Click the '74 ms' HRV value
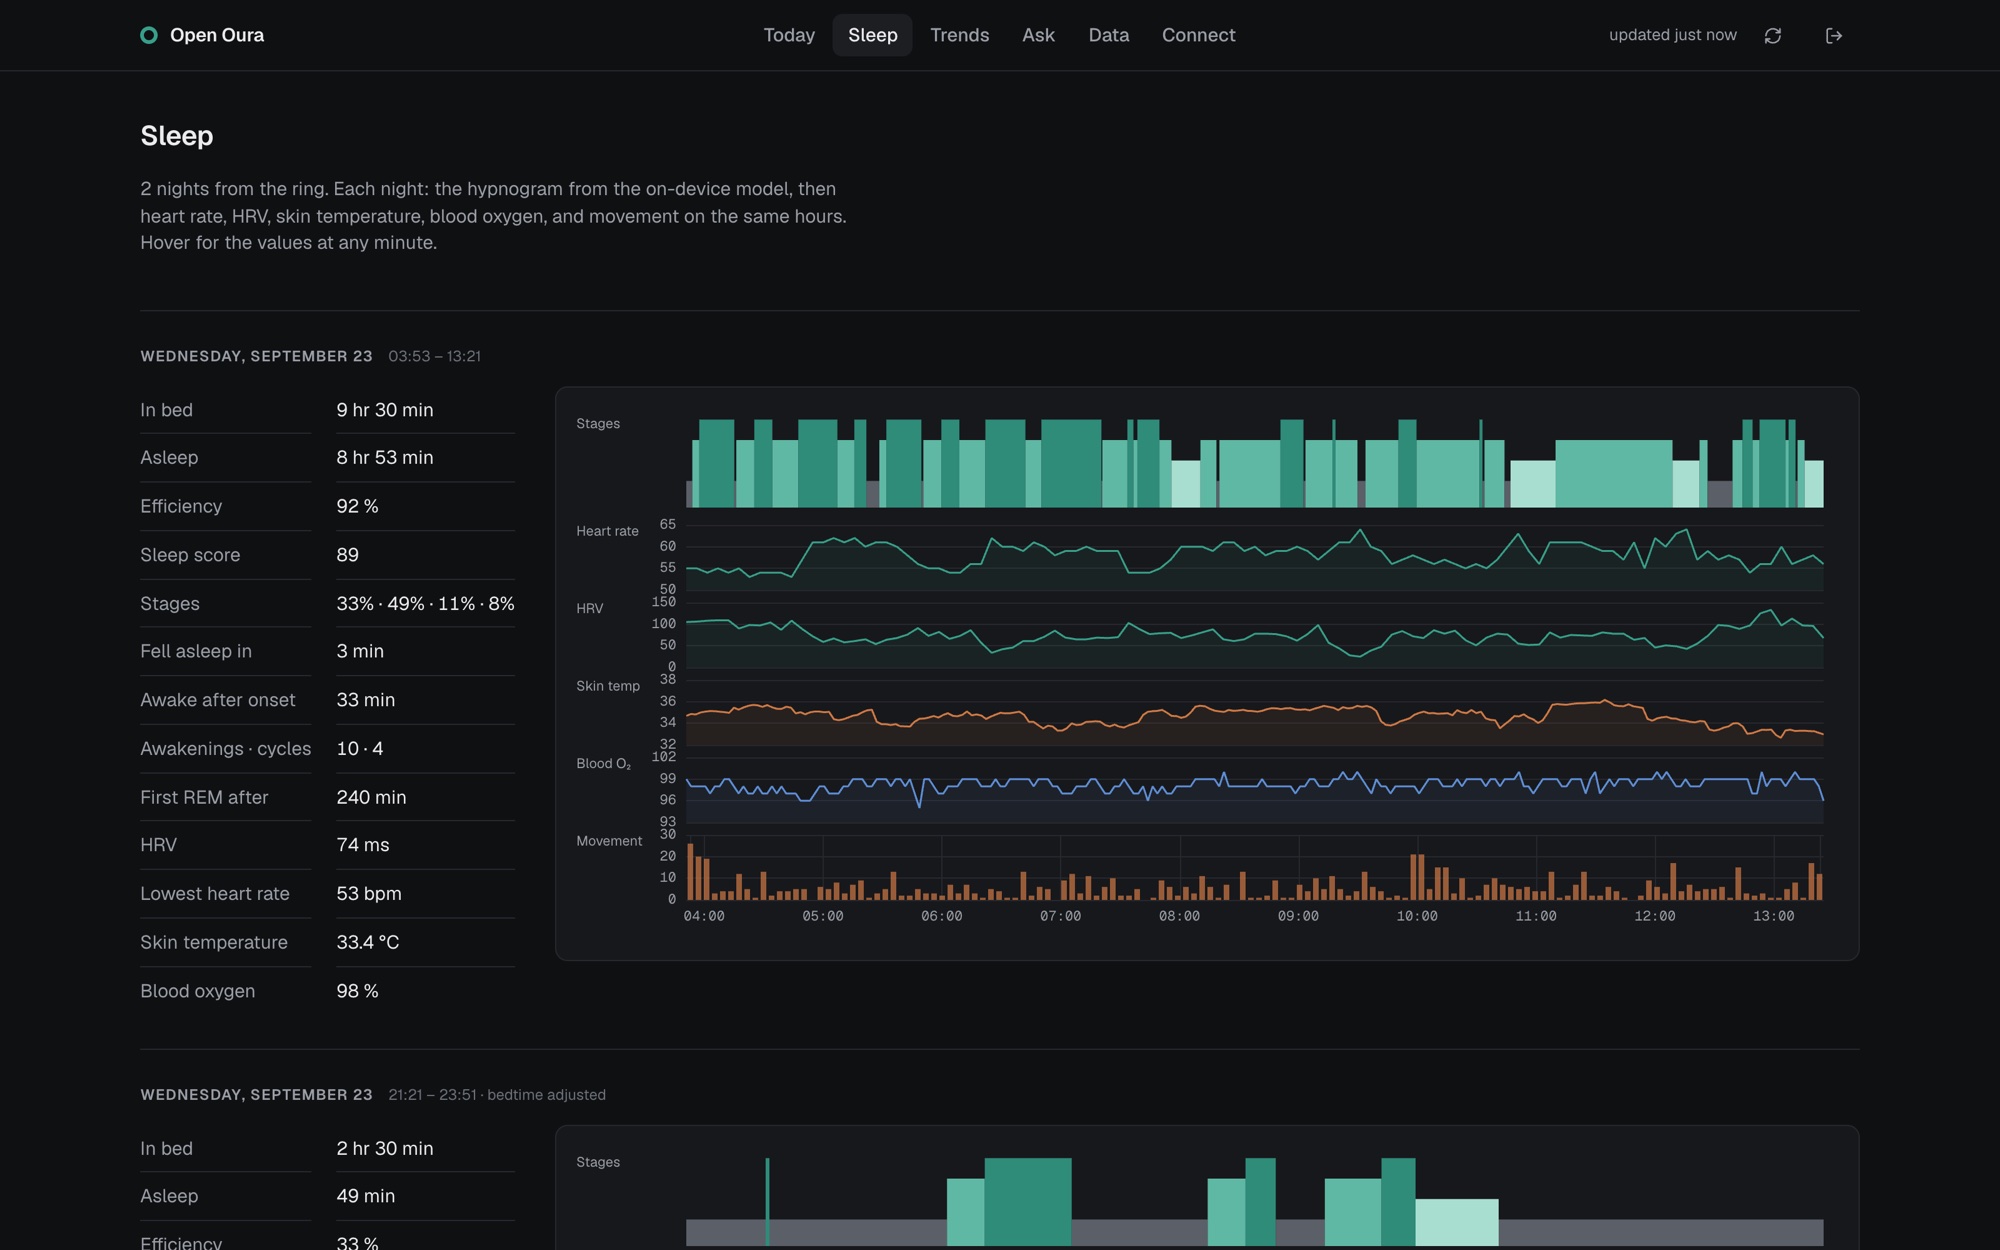The image size is (2000, 1250). 363,845
